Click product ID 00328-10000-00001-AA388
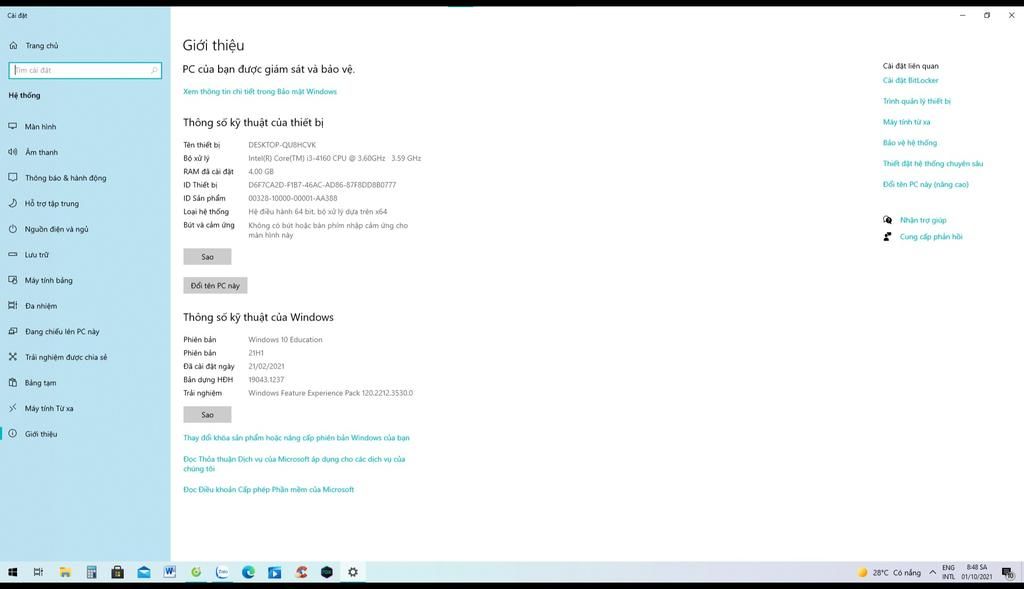 pos(293,199)
